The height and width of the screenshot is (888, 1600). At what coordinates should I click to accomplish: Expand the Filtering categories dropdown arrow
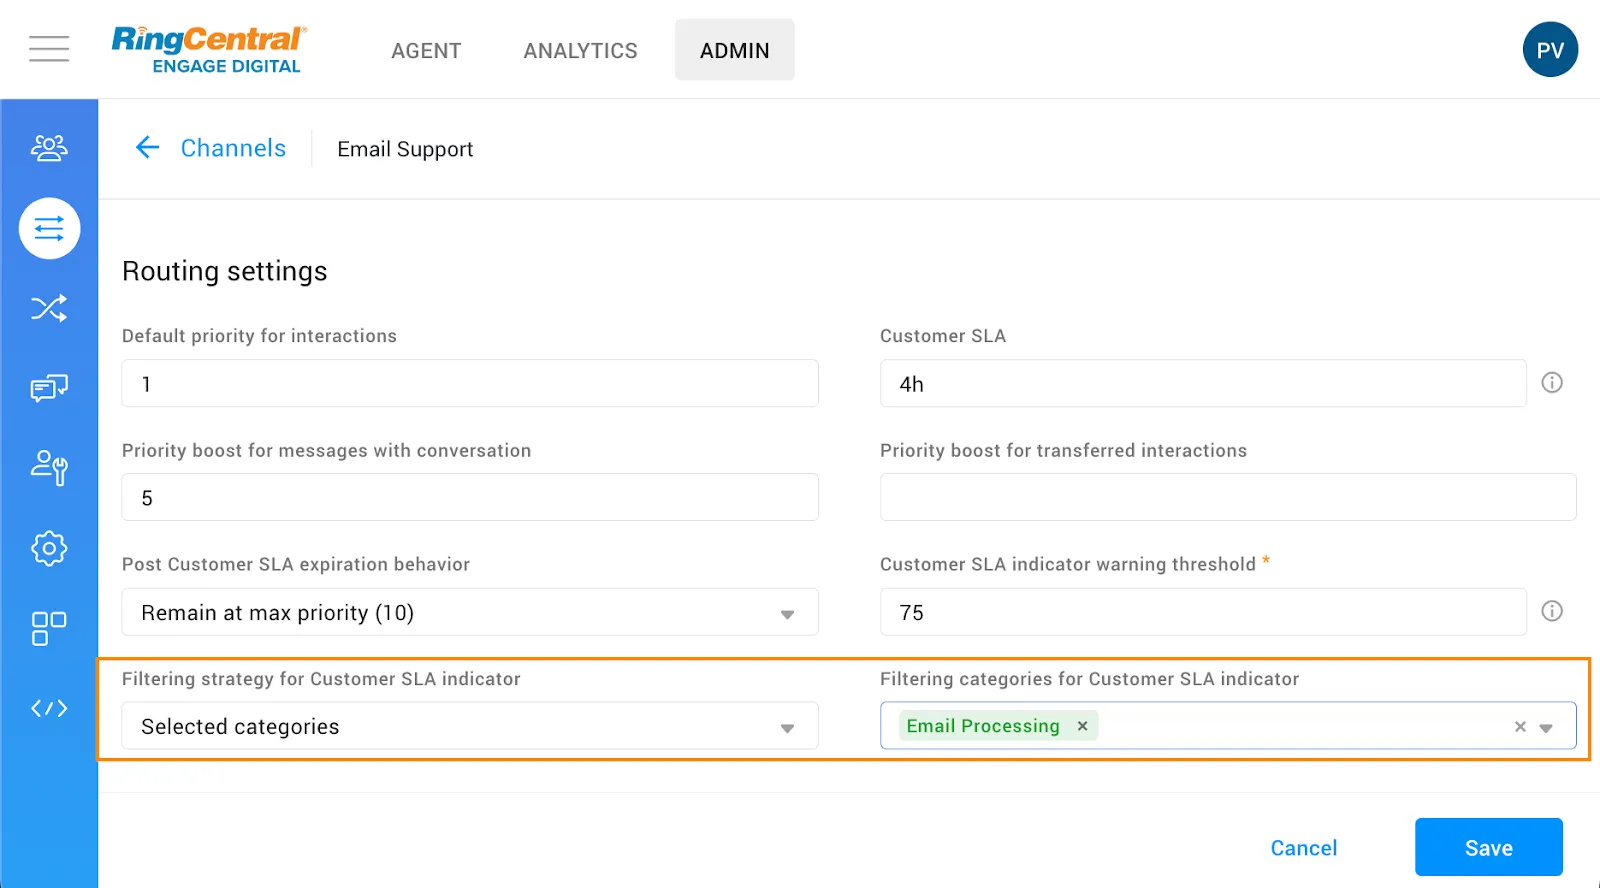pos(1546,727)
